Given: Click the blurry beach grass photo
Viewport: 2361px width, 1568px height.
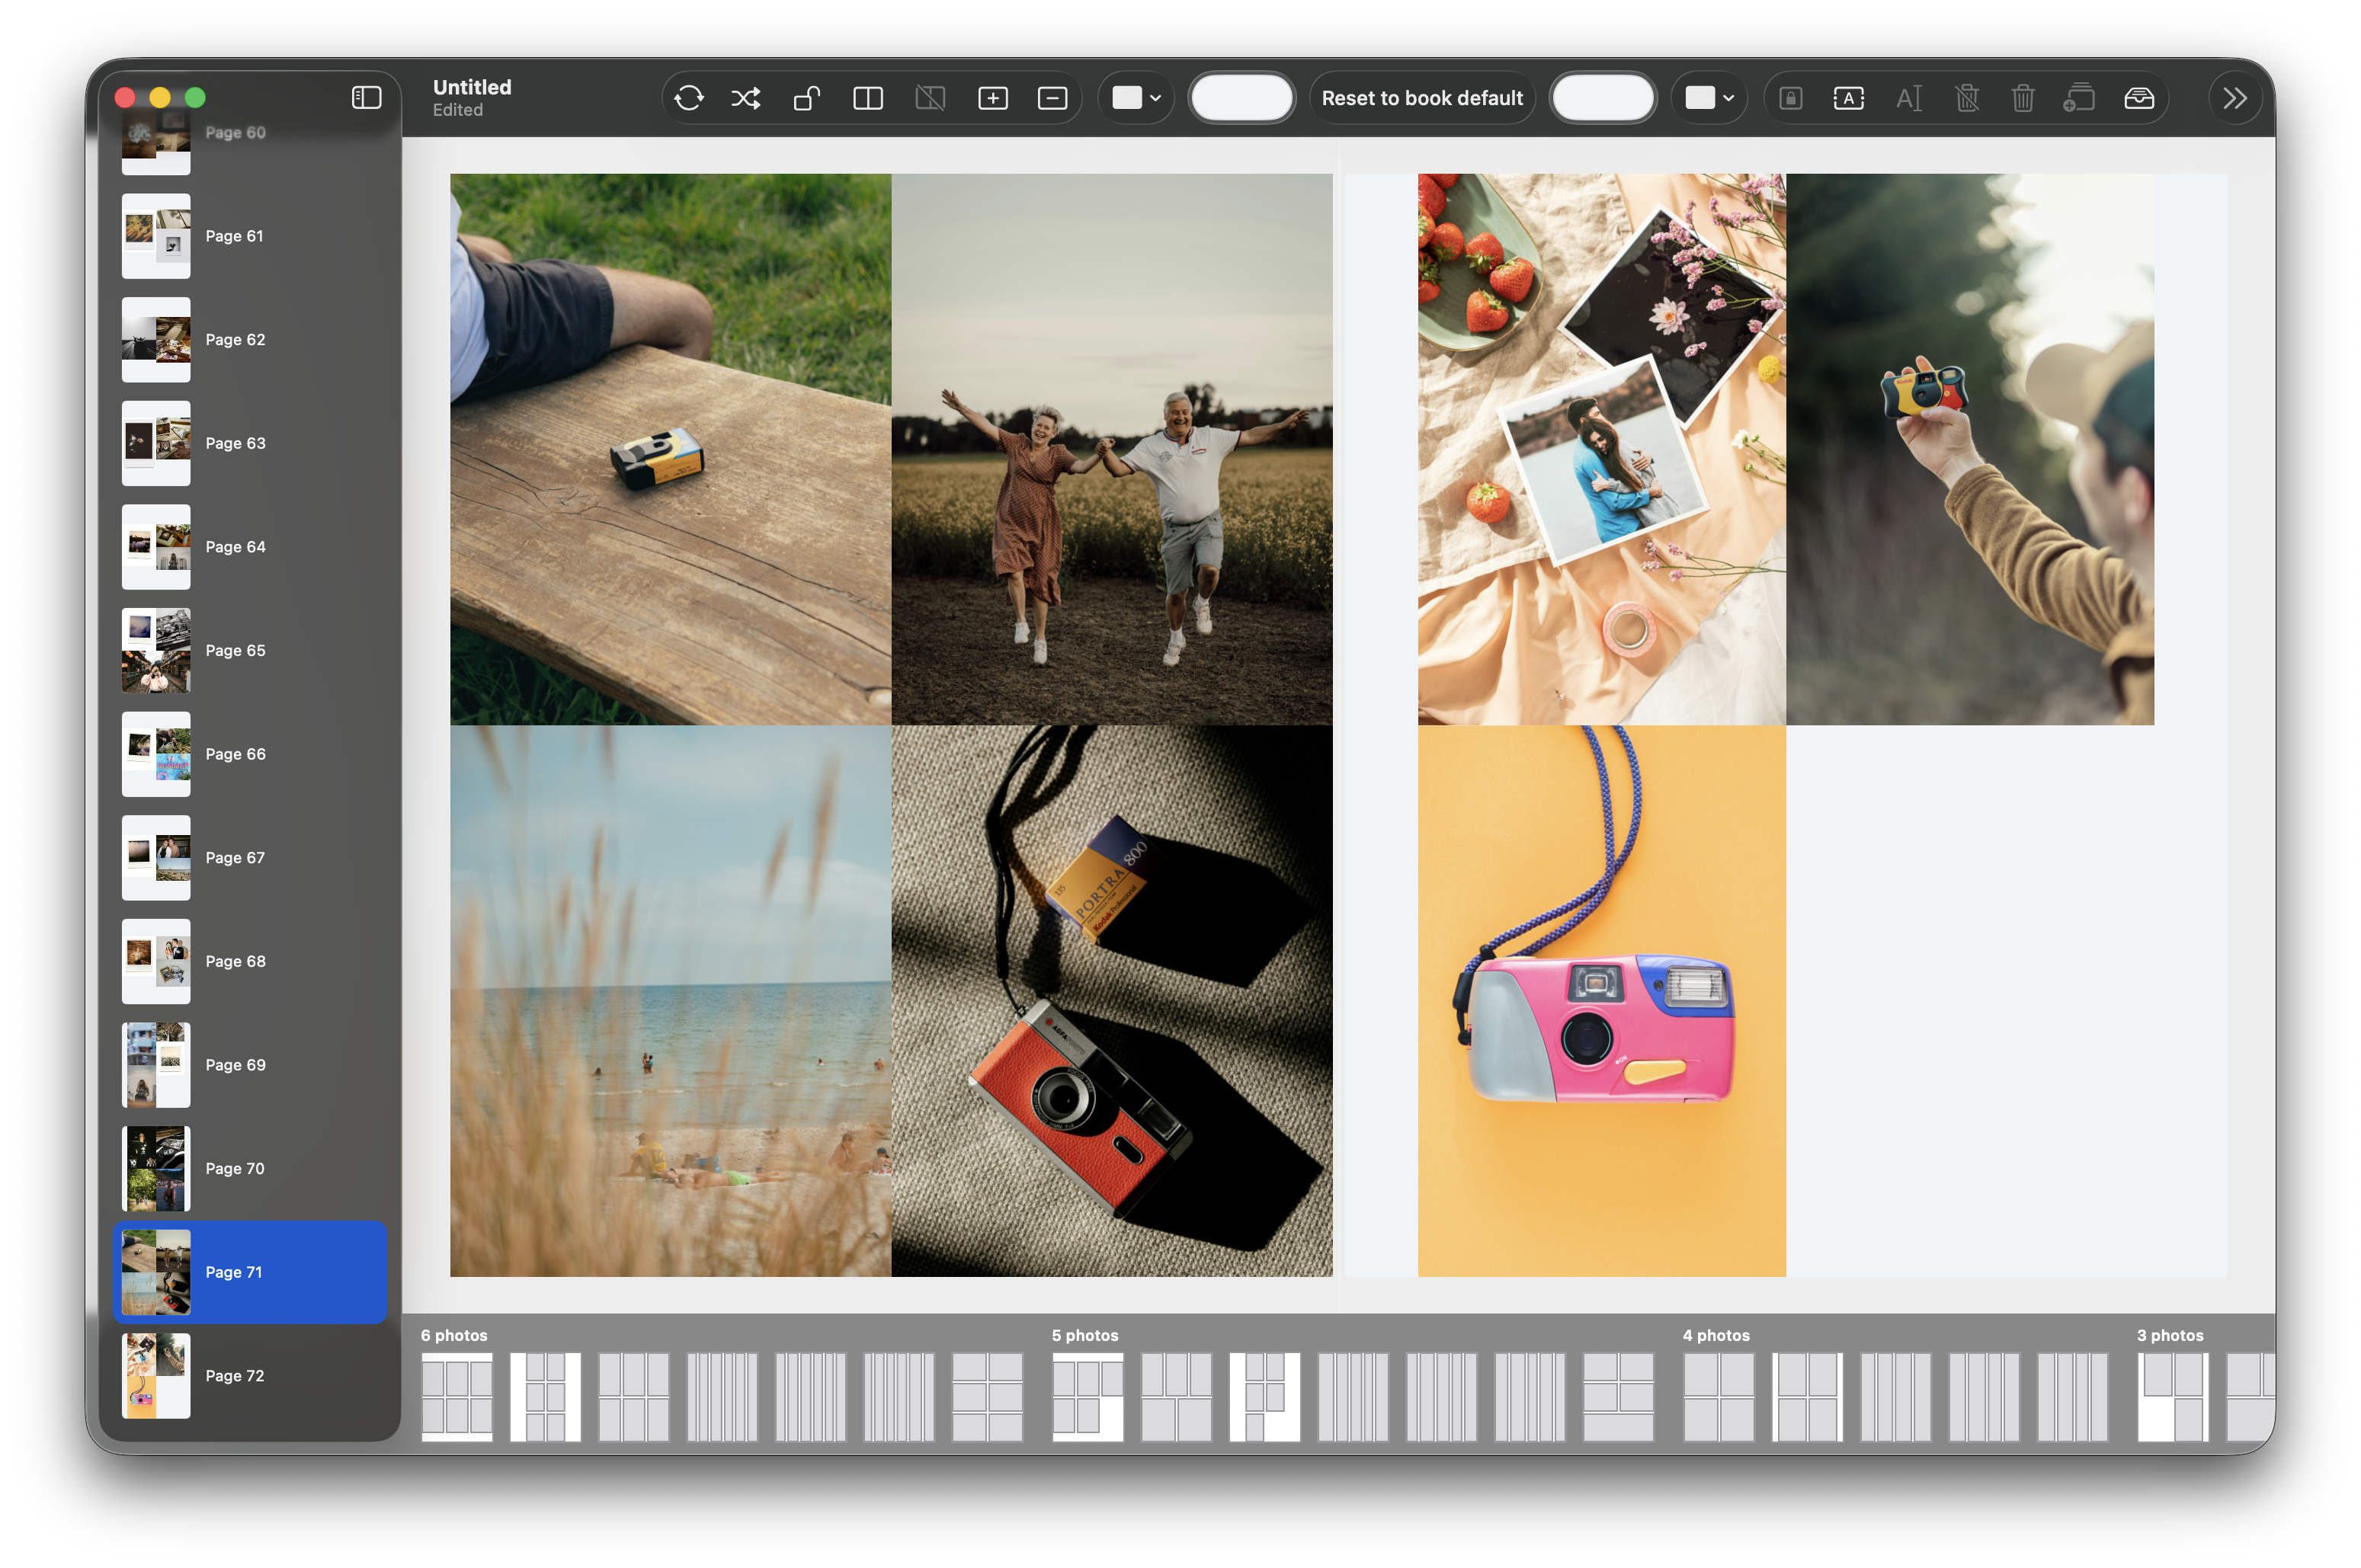Looking at the screenshot, I should tap(670, 1001).
